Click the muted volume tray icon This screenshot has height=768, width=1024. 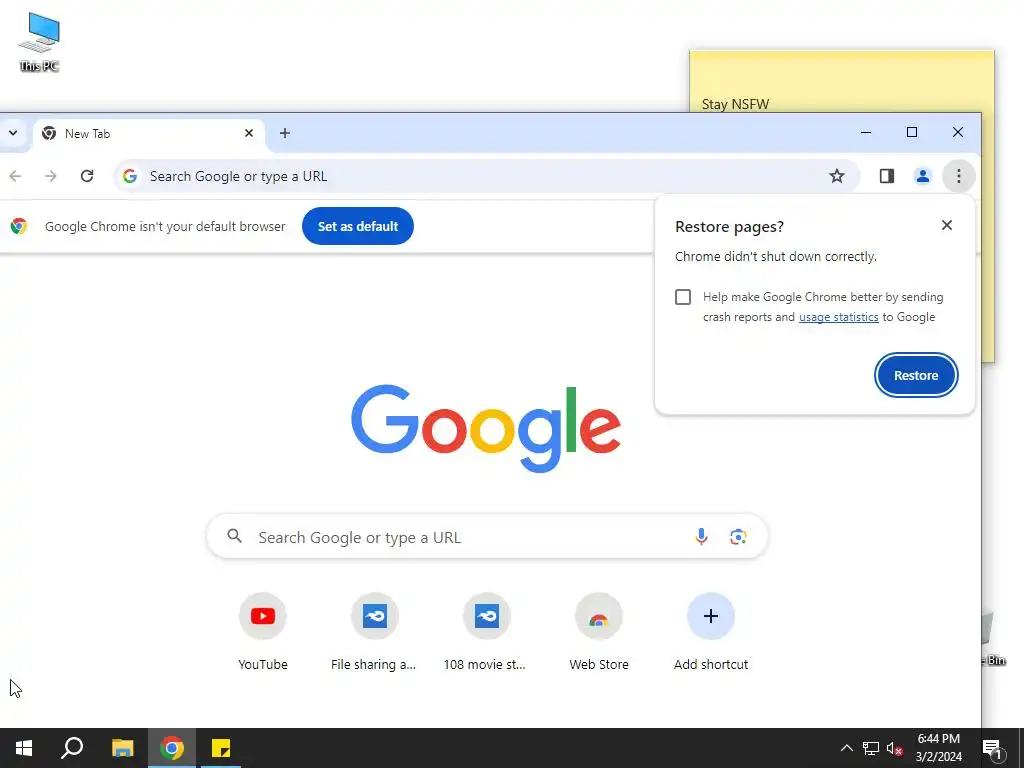894,748
